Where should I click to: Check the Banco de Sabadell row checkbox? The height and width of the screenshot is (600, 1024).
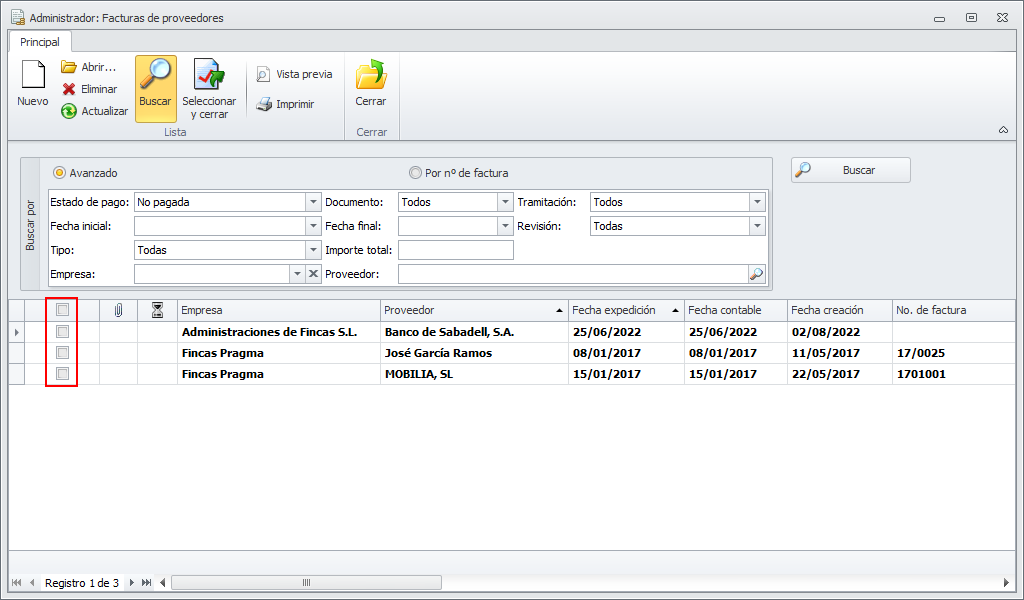coord(63,332)
